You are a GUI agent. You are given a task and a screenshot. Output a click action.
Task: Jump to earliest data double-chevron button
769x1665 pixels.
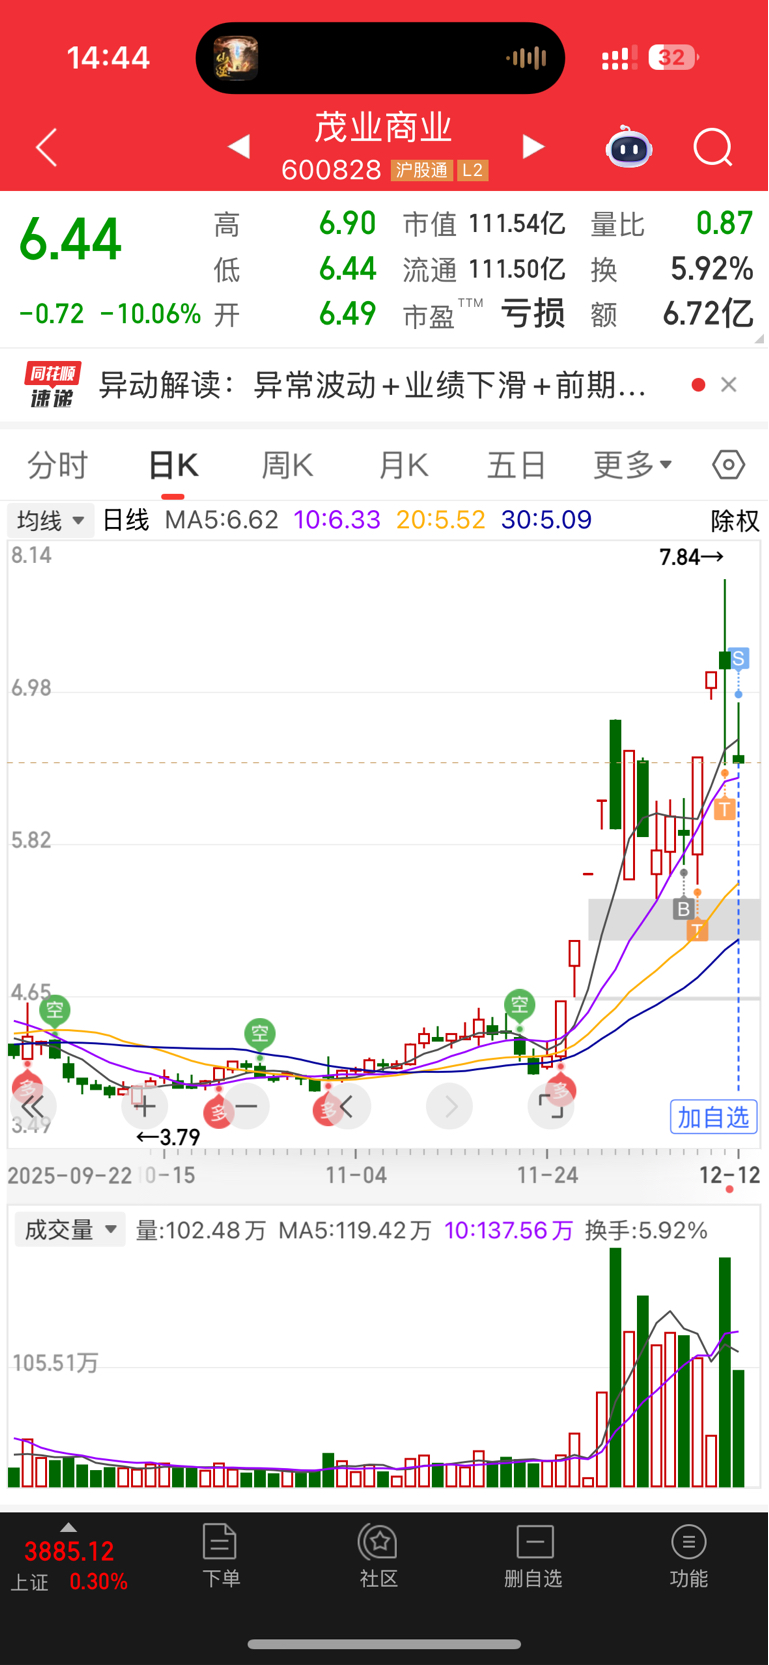pyautogui.click(x=34, y=1107)
